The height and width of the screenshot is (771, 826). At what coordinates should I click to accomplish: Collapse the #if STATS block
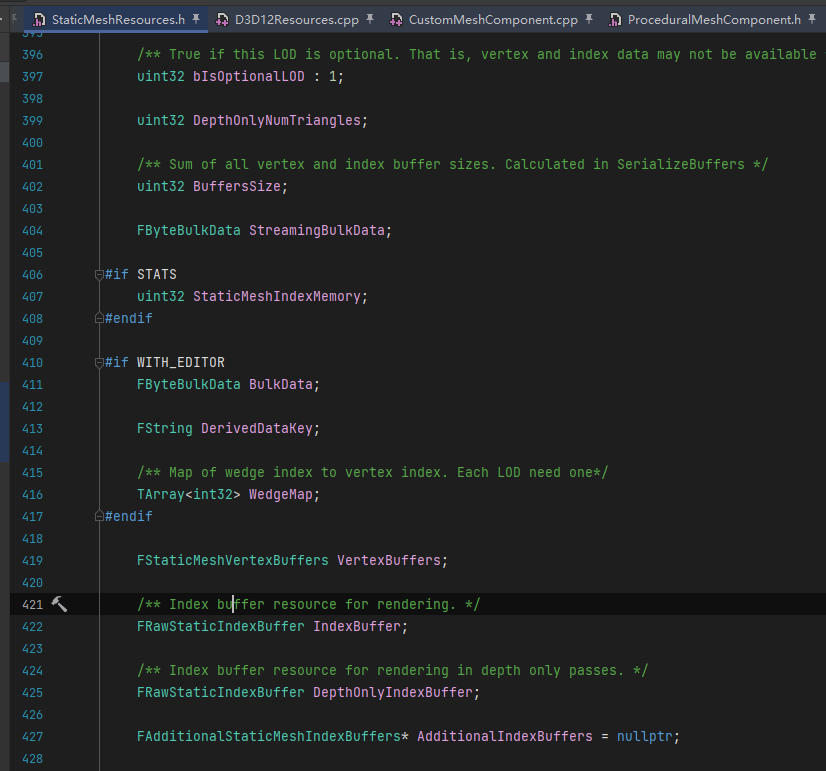click(x=99, y=274)
